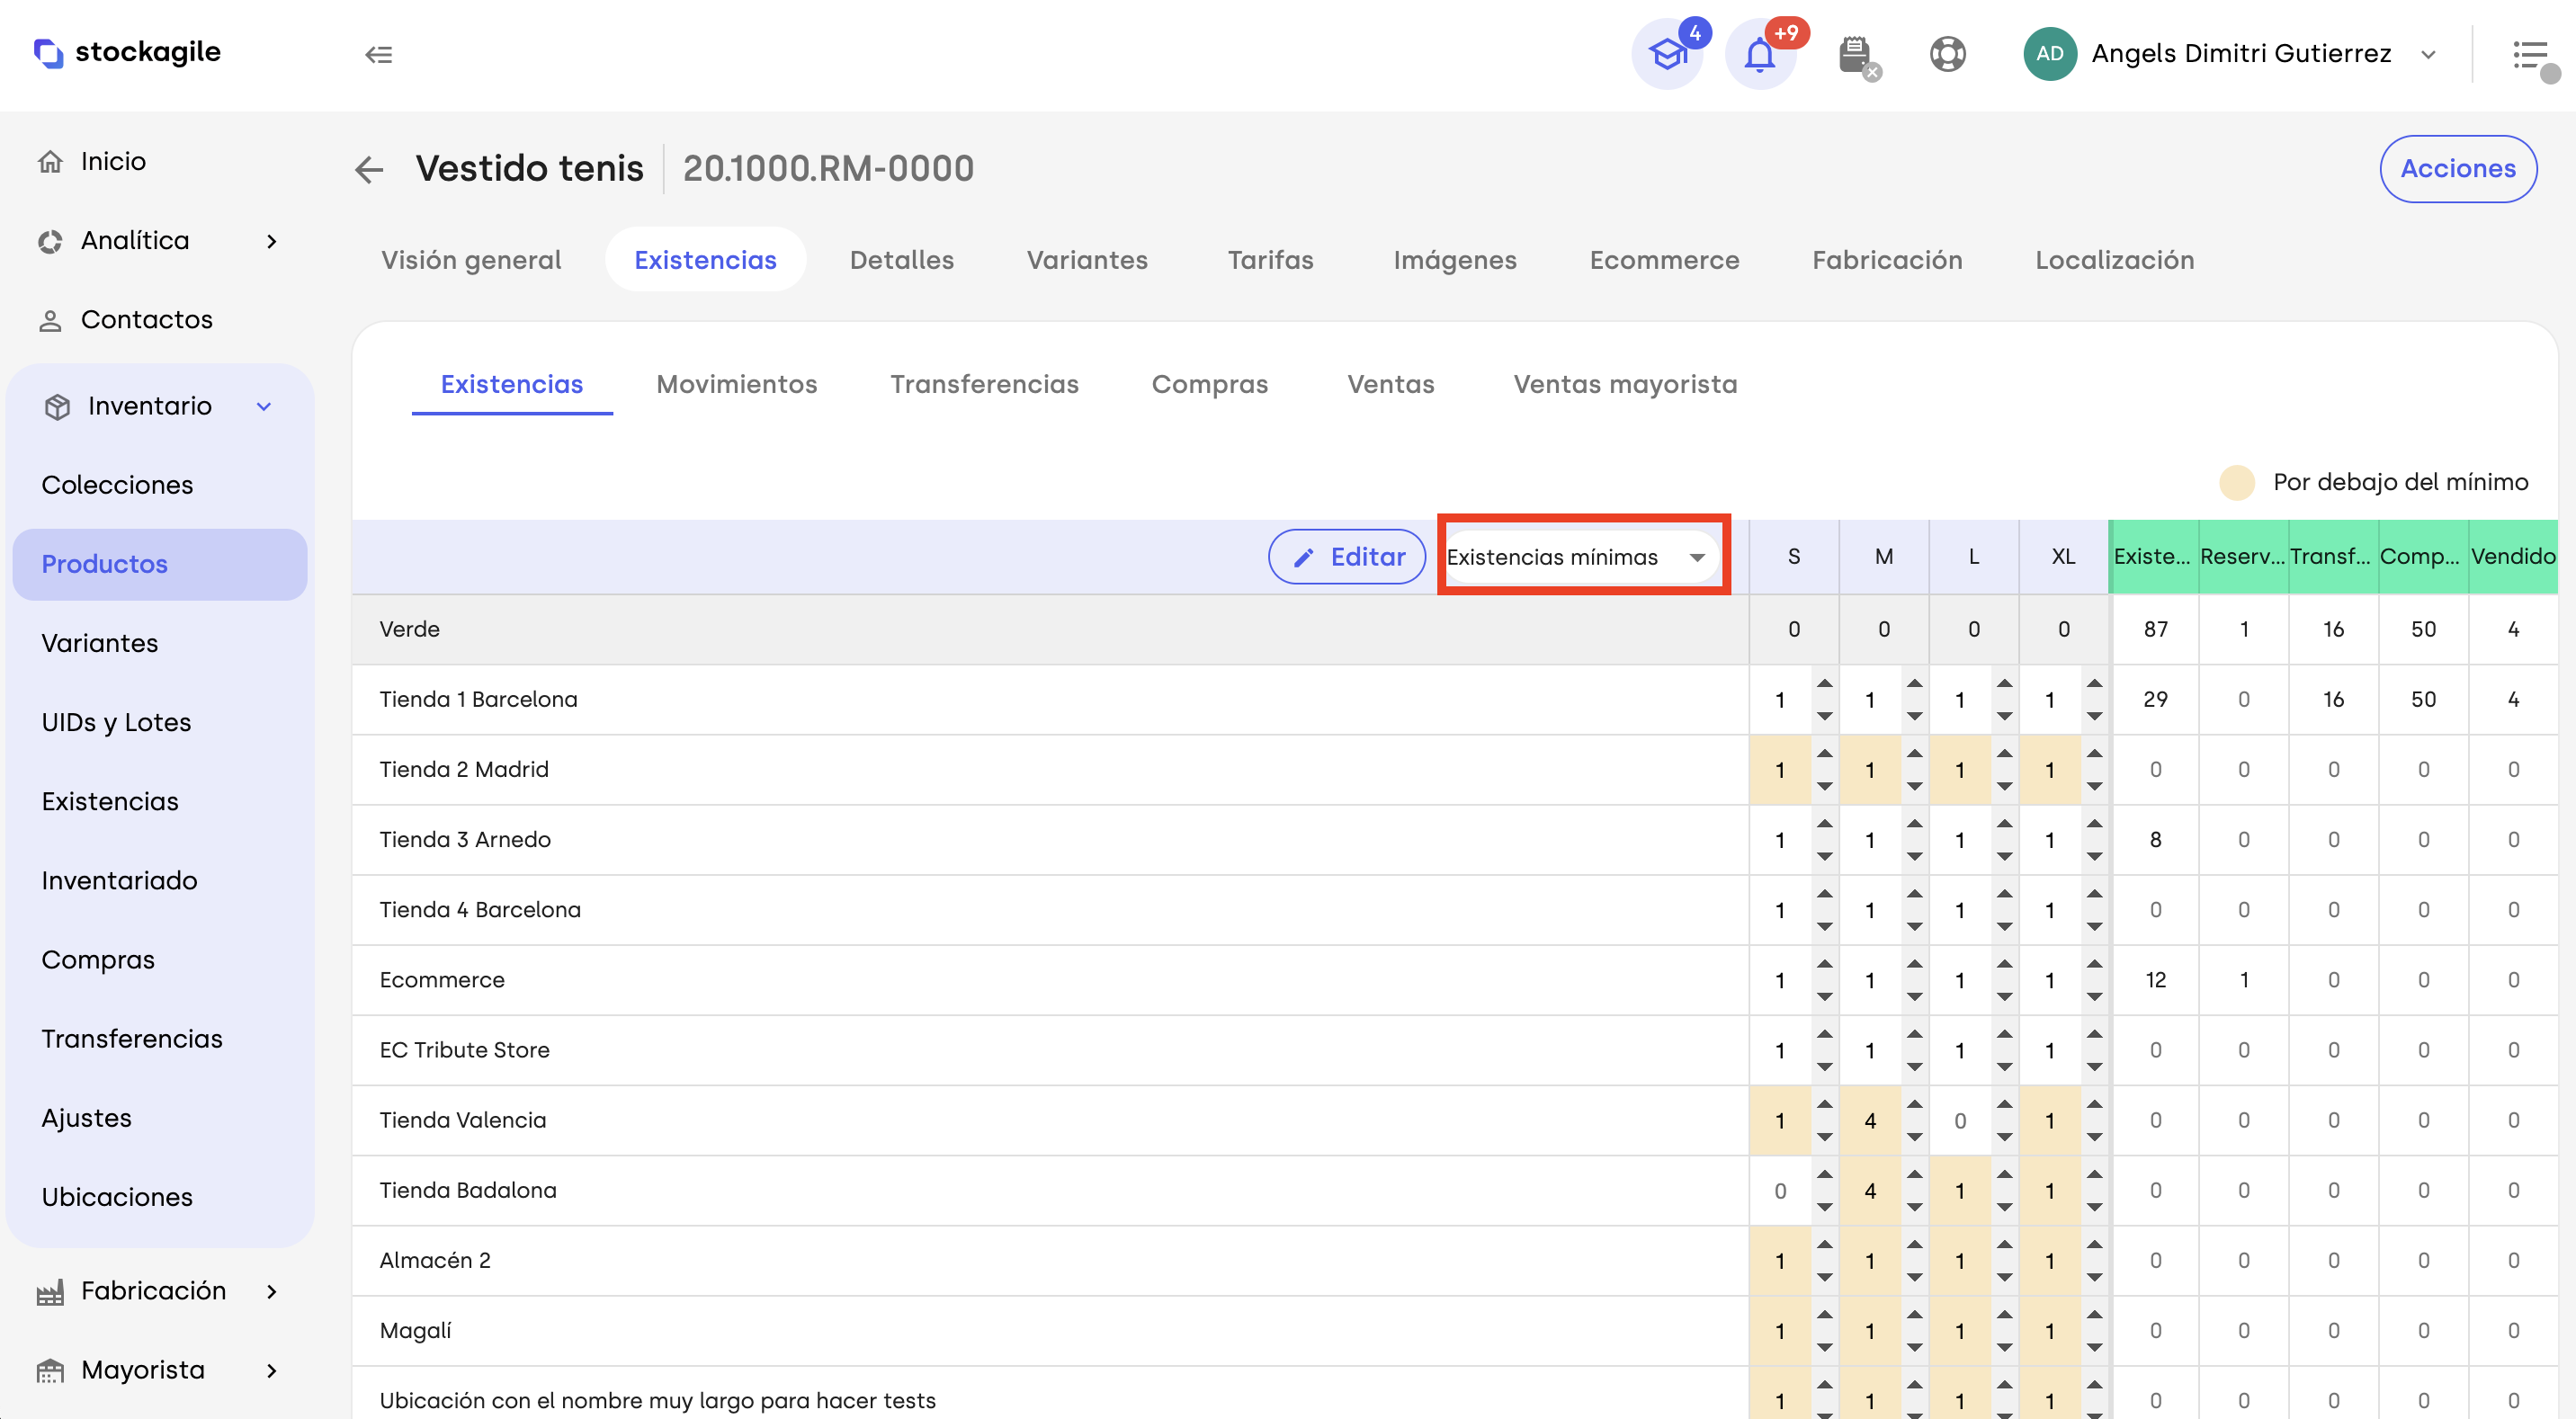2576x1419 pixels.
Task: Expand the Mayorista submenu chevron
Action: point(271,1370)
